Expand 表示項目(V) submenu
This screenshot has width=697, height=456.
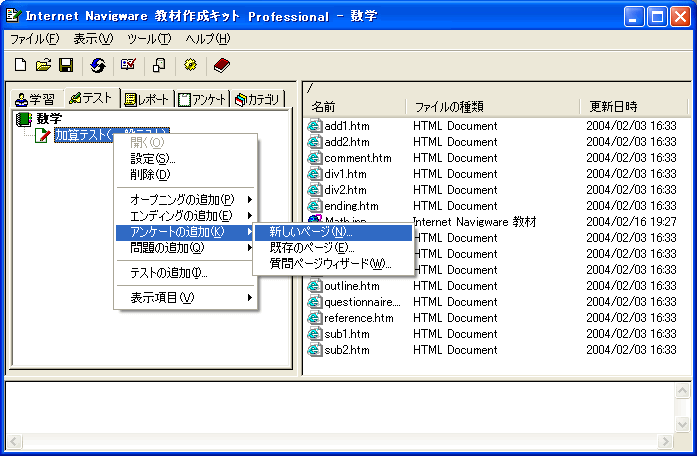(x=186, y=297)
